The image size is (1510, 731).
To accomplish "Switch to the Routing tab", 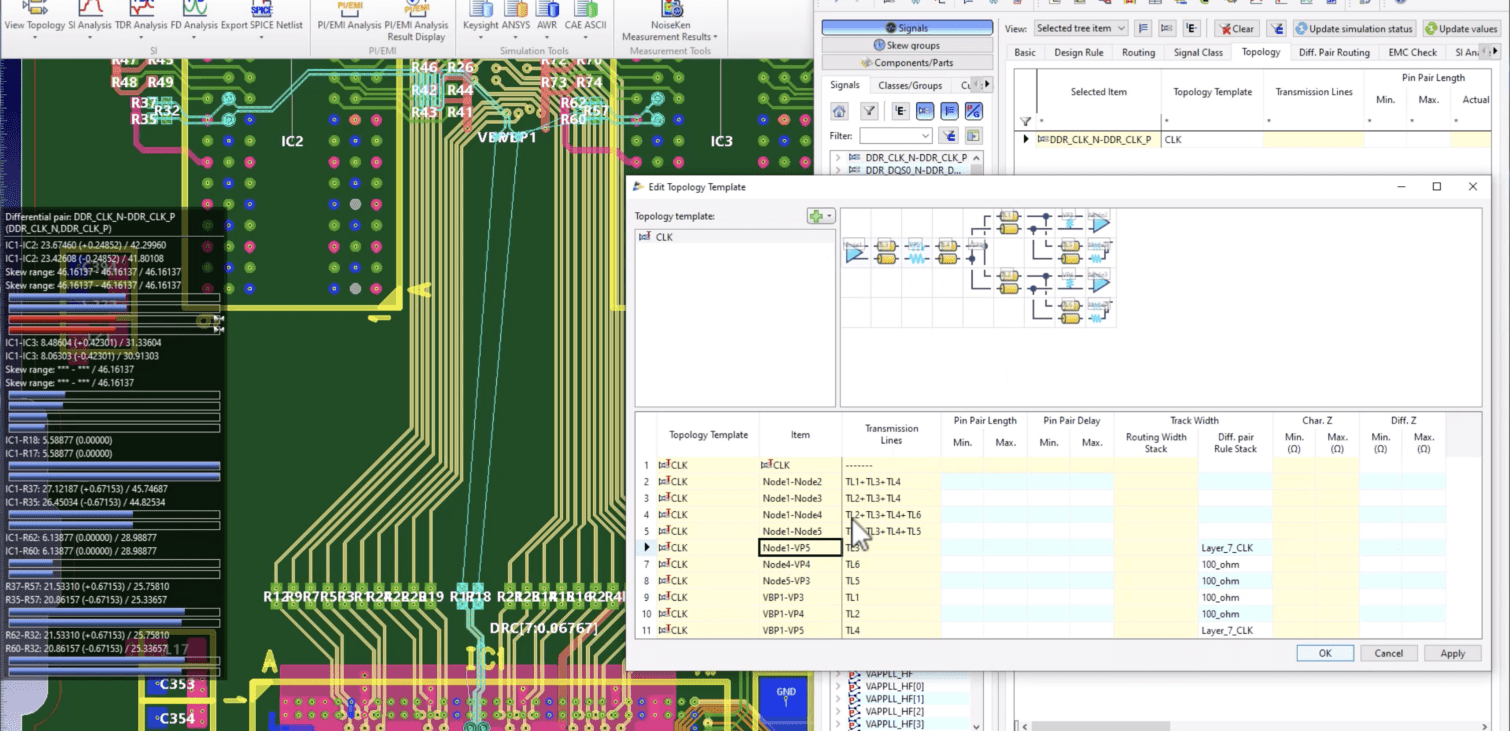I will pos(1138,52).
